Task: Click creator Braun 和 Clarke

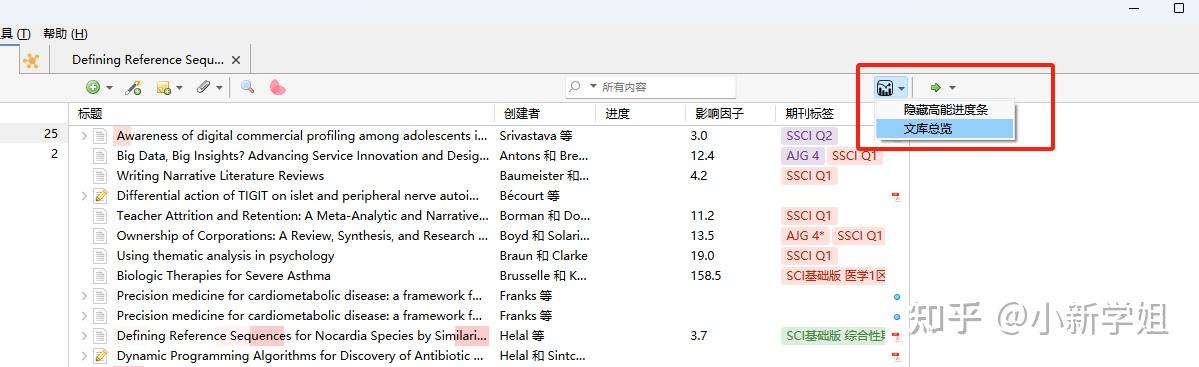Action: [x=544, y=255]
